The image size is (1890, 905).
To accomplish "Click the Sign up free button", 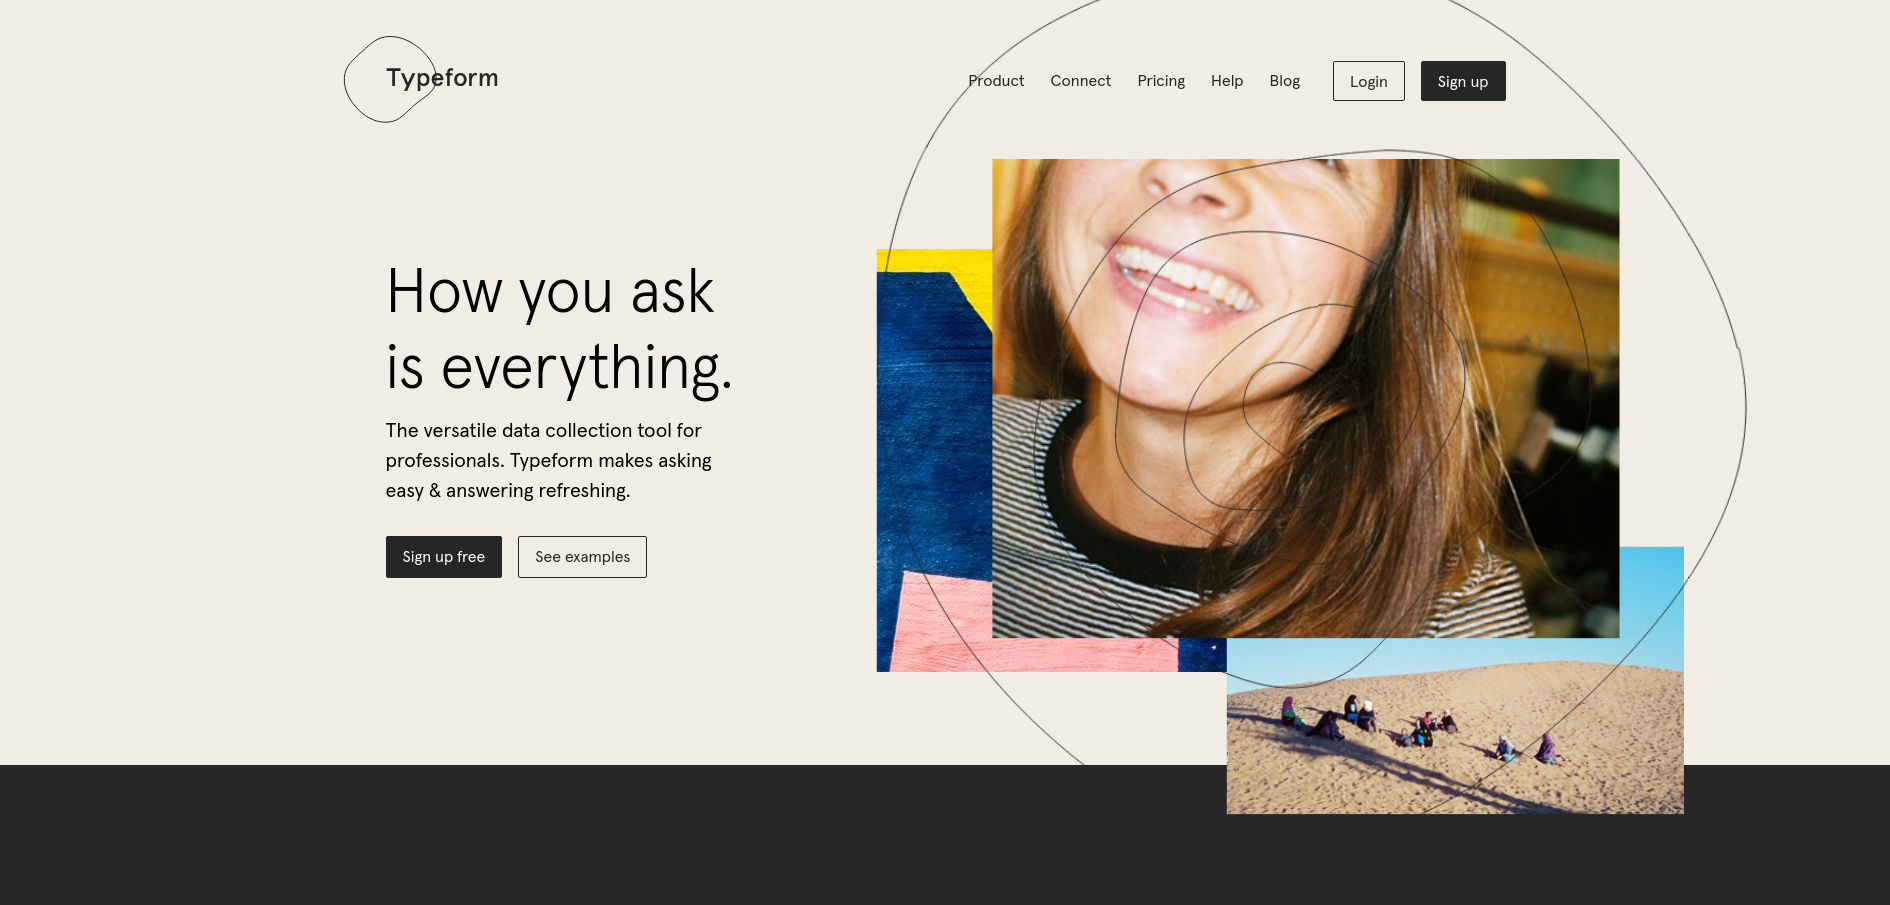I will 444,557.
